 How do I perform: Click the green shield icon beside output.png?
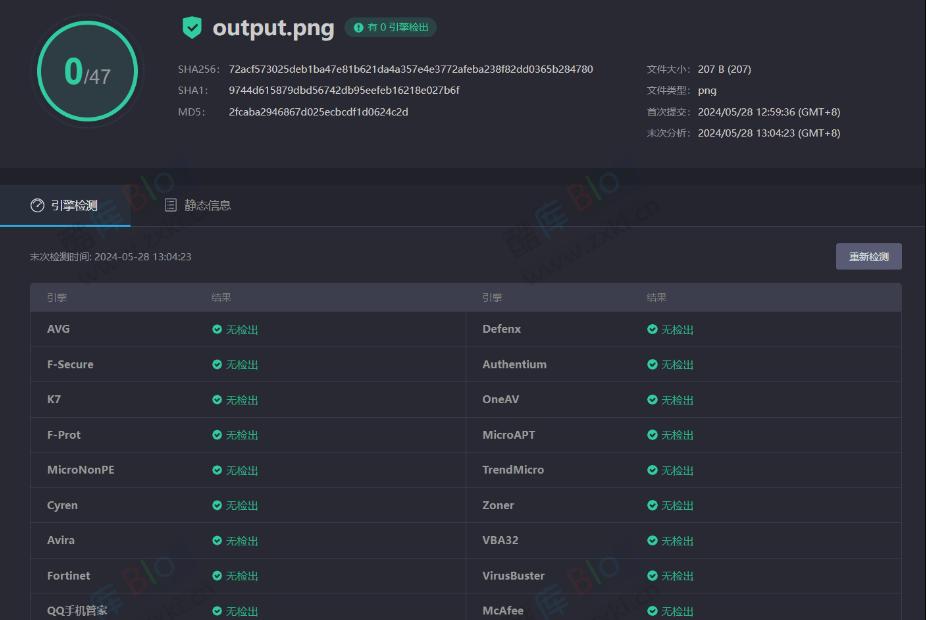tap(192, 28)
